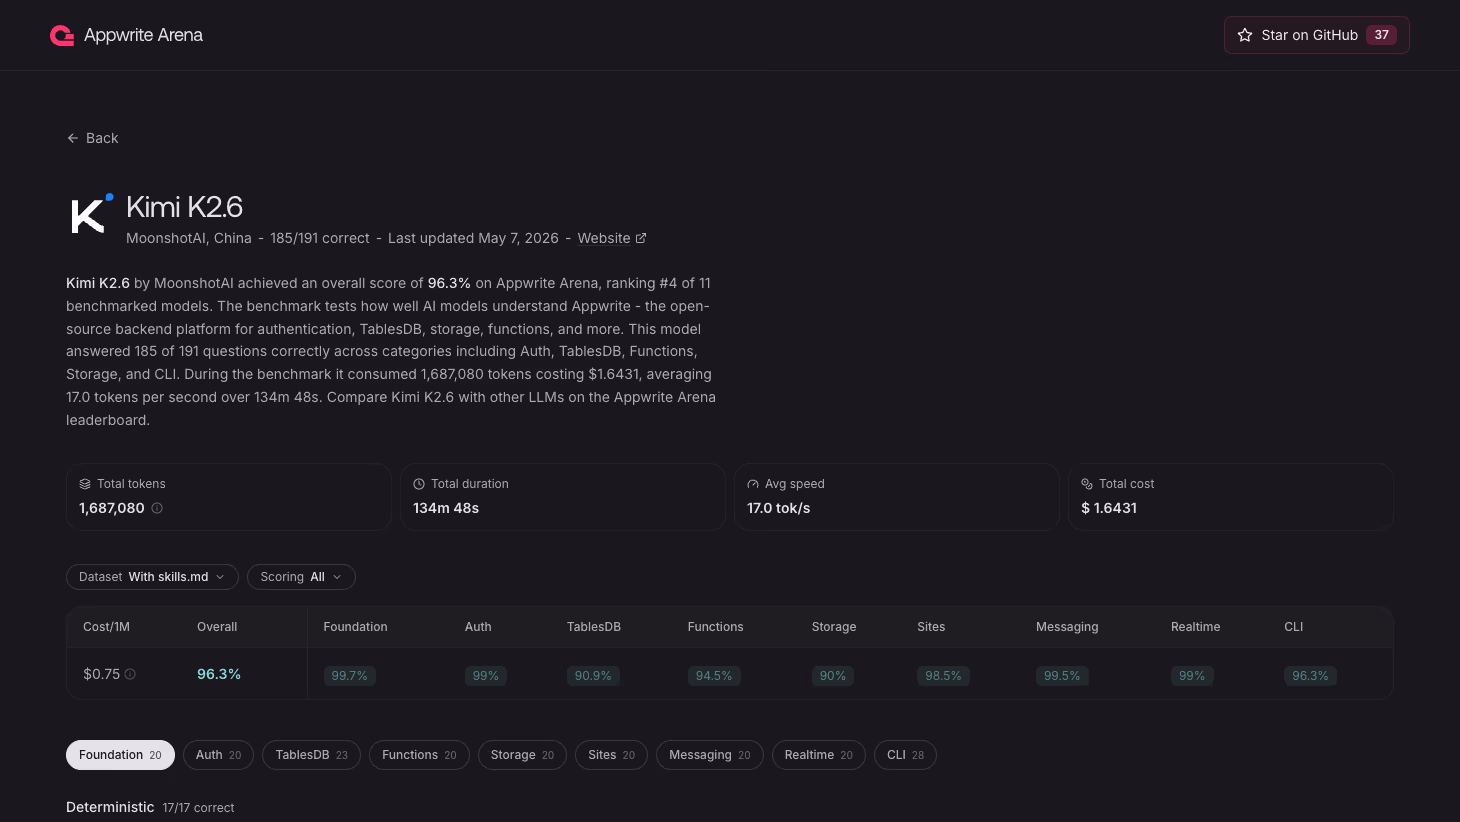Click the Deterministic 17/17 correct heading
1460x822 pixels.
(x=150, y=807)
